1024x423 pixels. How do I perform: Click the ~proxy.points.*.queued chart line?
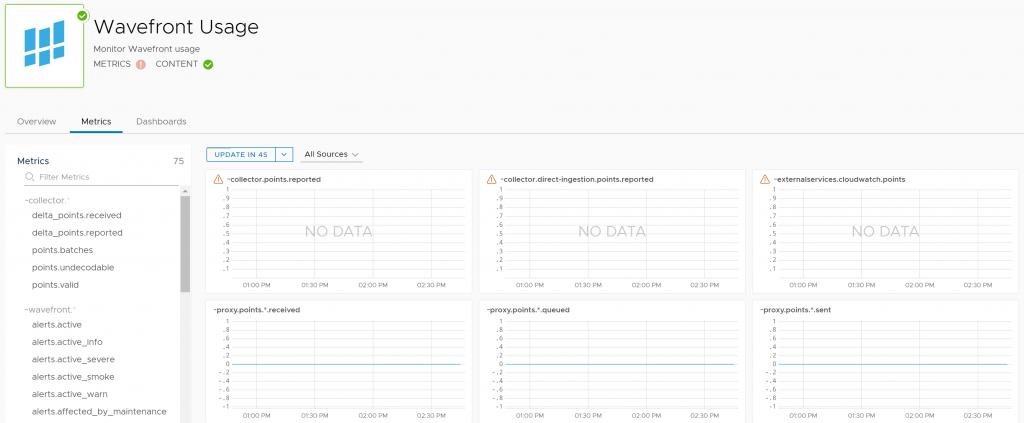pyautogui.click(x=619, y=364)
